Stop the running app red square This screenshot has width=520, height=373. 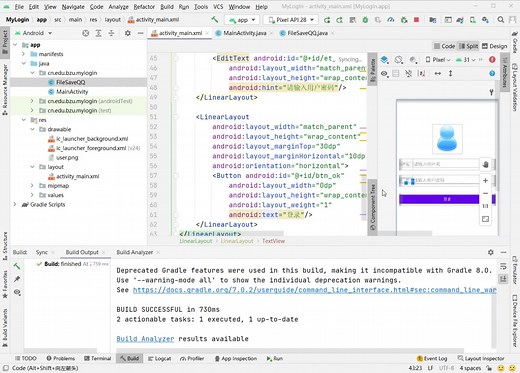coord(416,20)
